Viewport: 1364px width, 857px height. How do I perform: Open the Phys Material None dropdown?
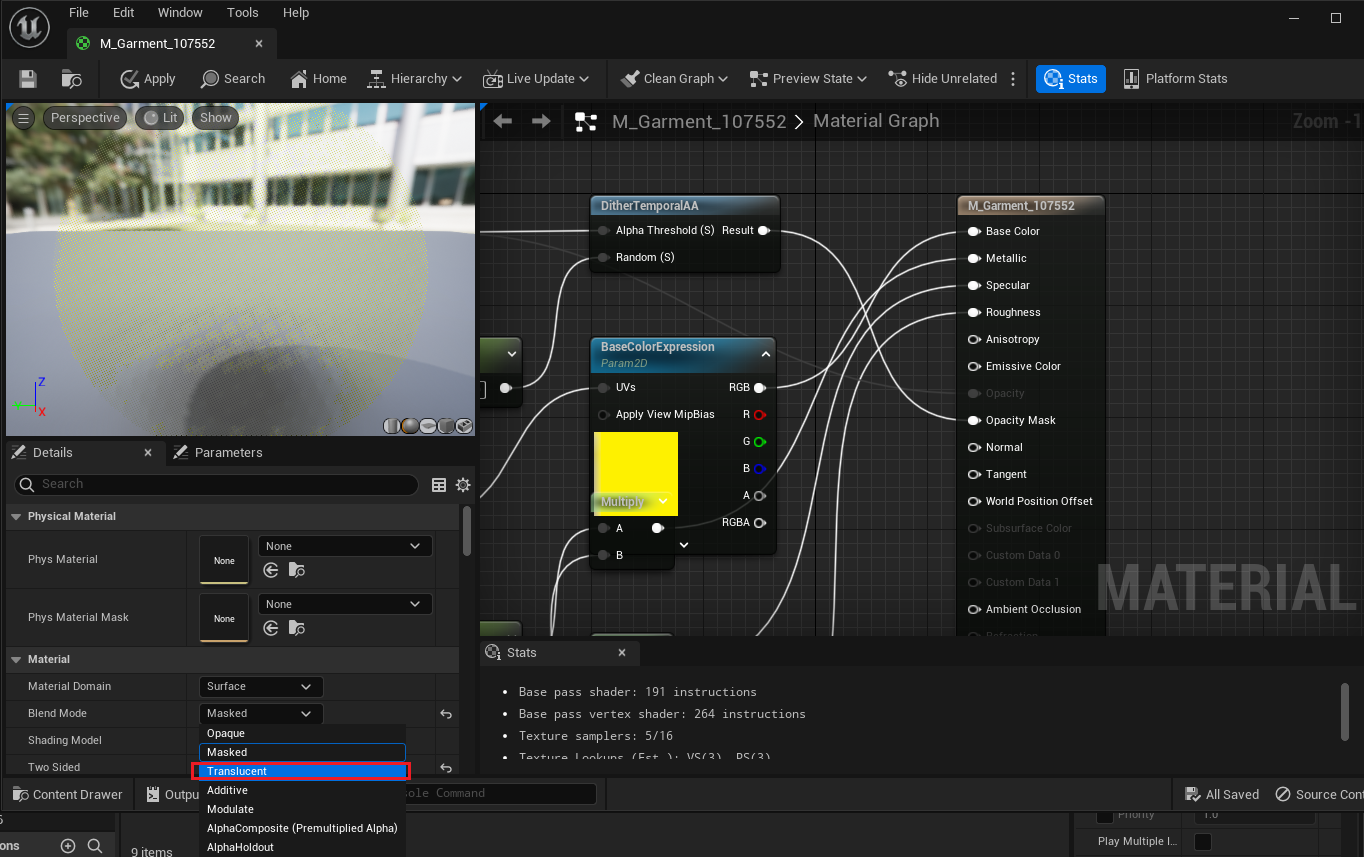345,546
